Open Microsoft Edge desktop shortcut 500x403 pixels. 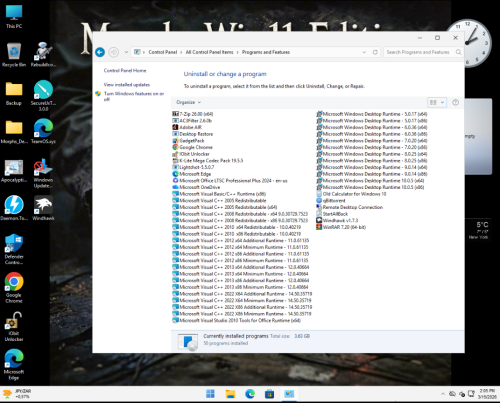[14, 365]
